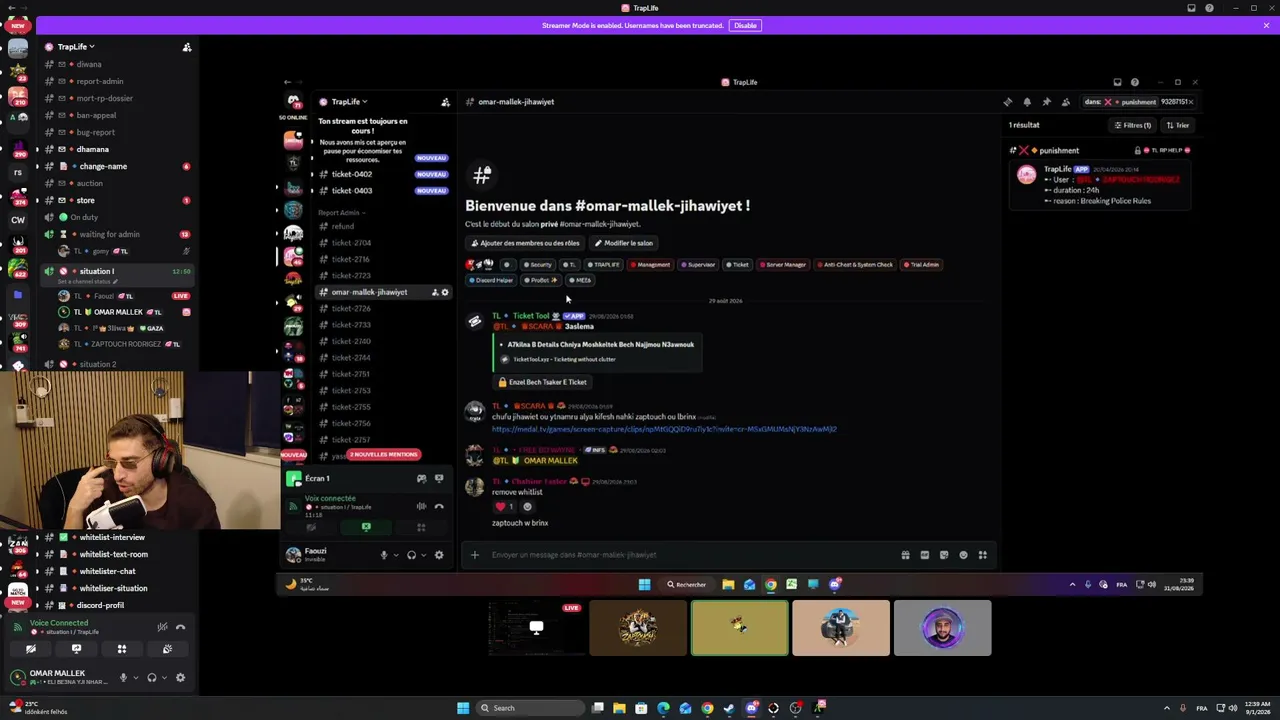Open the report-admin channel
The width and height of the screenshot is (1280, 720).
point(100,81)
